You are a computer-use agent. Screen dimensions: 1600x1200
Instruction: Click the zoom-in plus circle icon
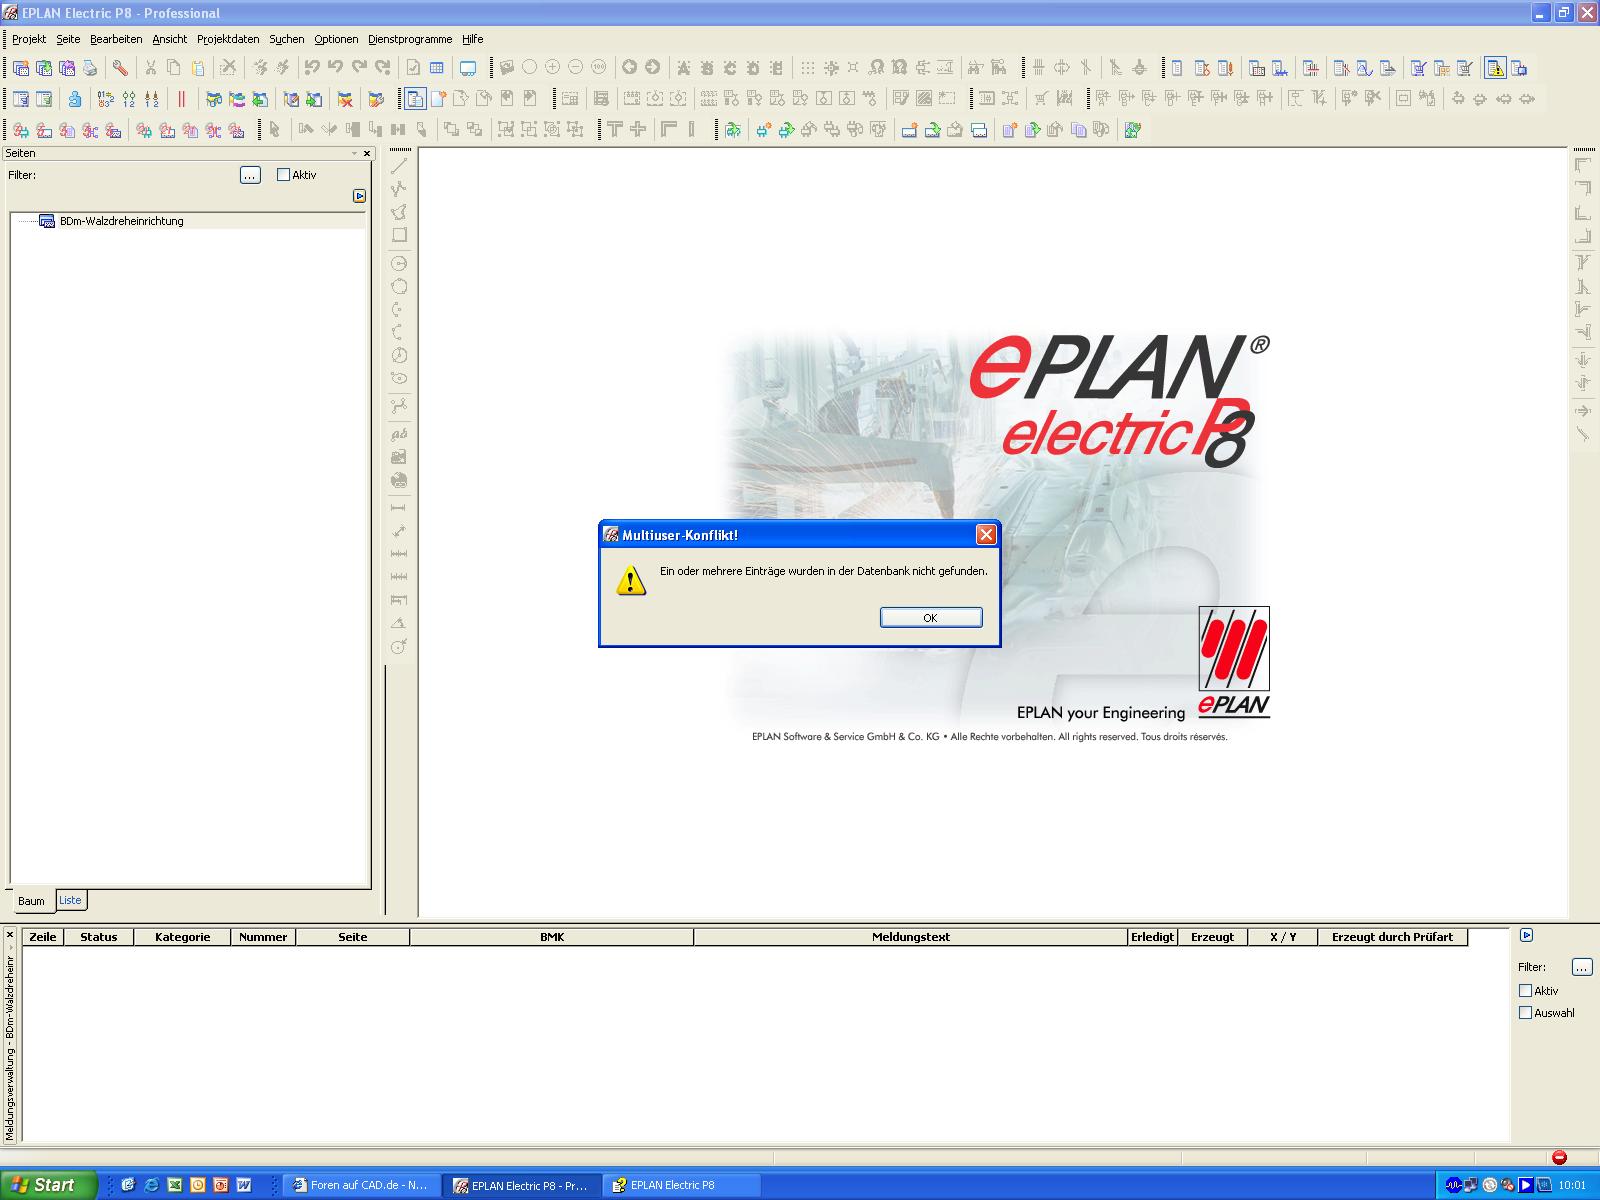click(x=552, y=67)
